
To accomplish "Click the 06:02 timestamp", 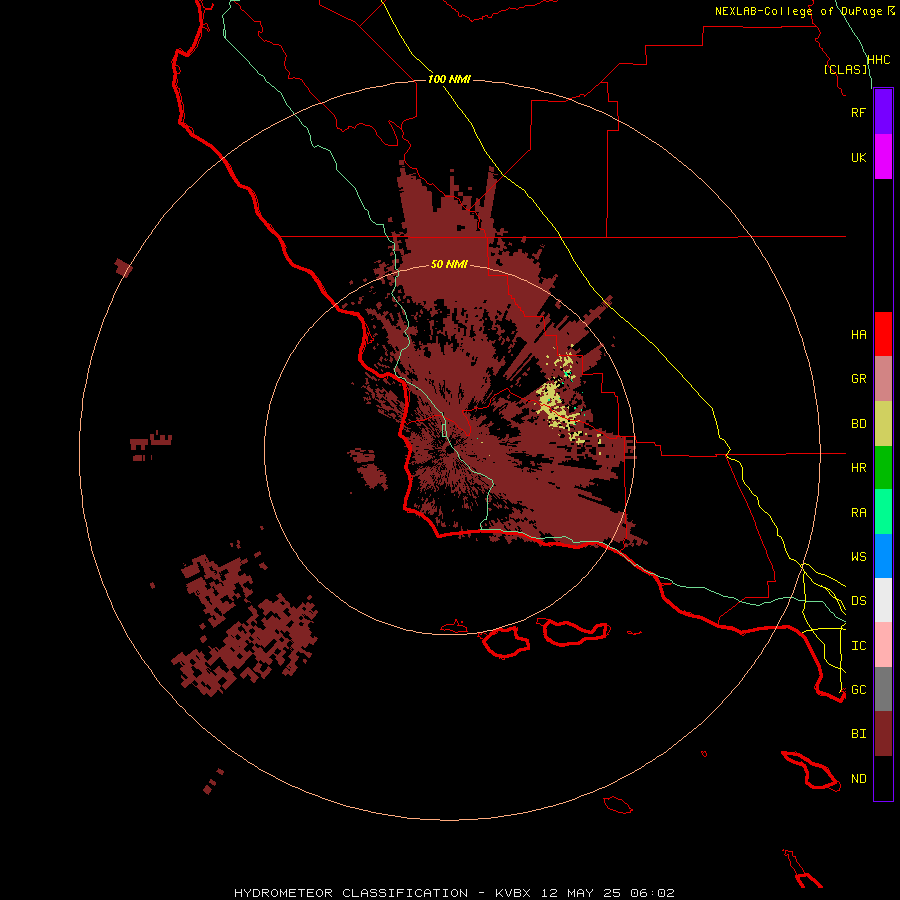I will coord(651,893).
